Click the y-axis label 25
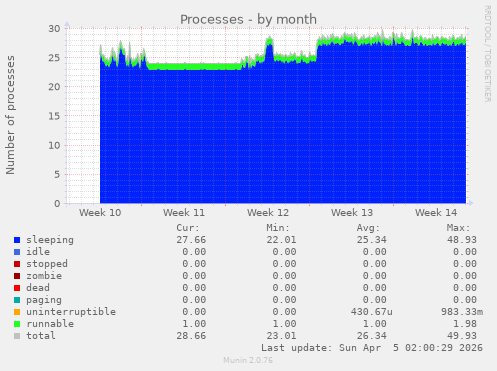 tap(54, 58)
